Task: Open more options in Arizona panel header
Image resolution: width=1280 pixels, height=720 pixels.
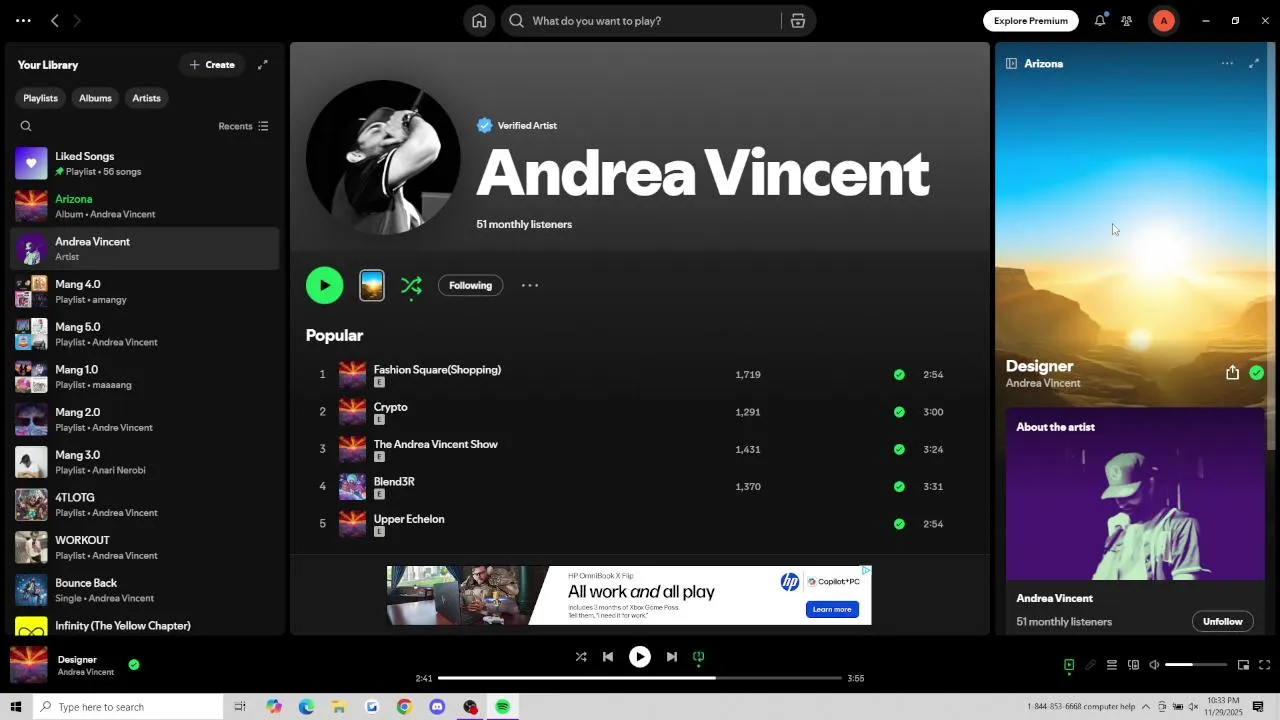Action: click(1227, 64)
